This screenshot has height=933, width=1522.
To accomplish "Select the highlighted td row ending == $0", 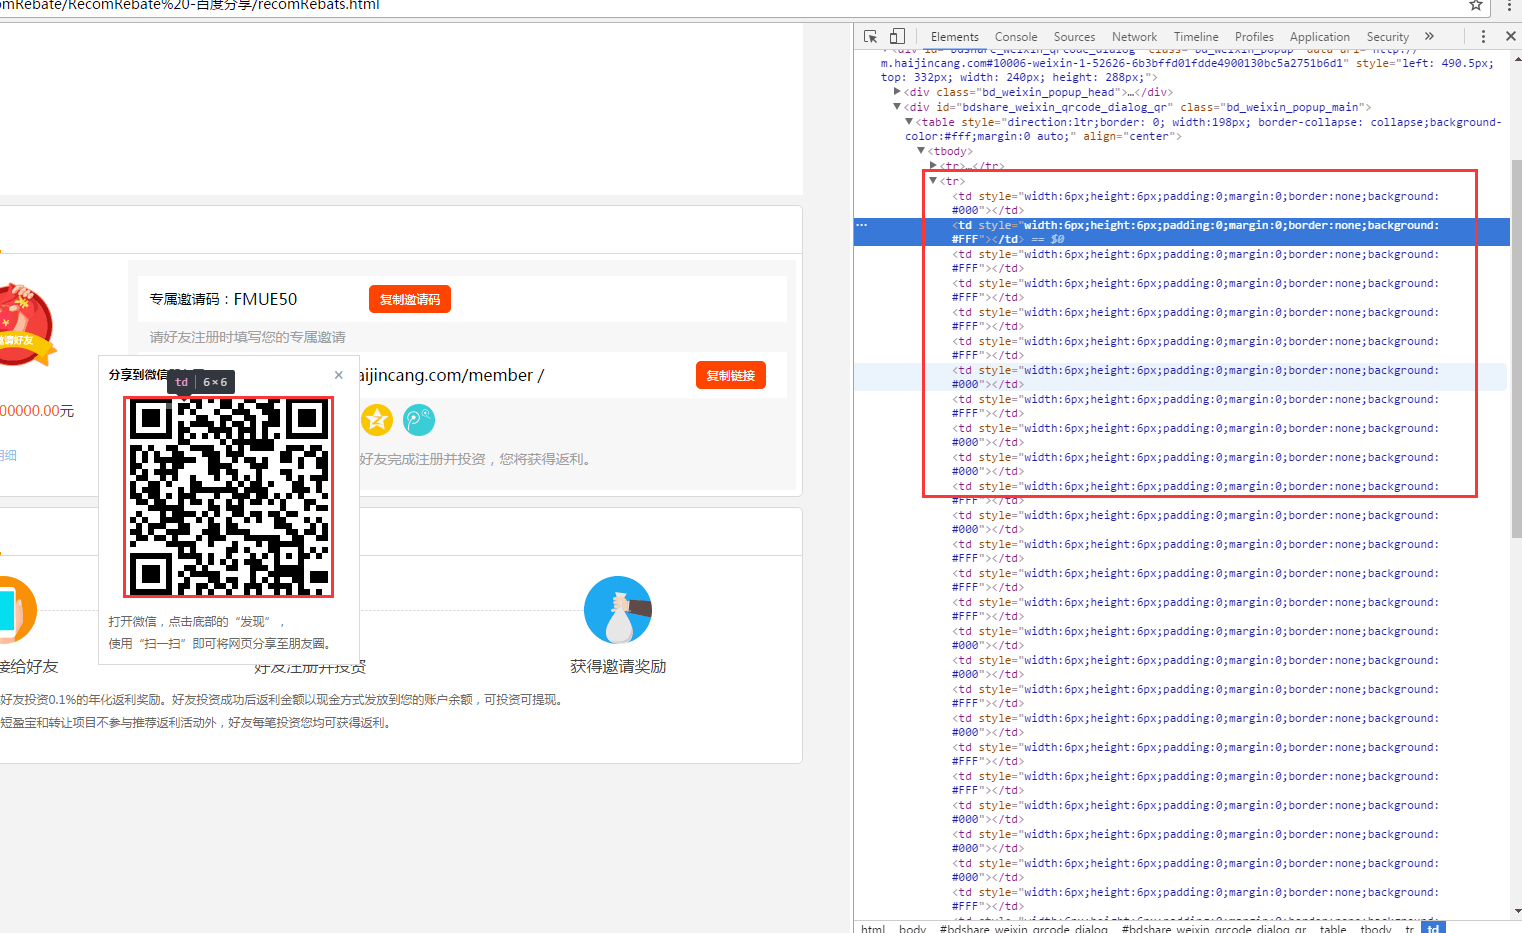I will [1181, 232].
